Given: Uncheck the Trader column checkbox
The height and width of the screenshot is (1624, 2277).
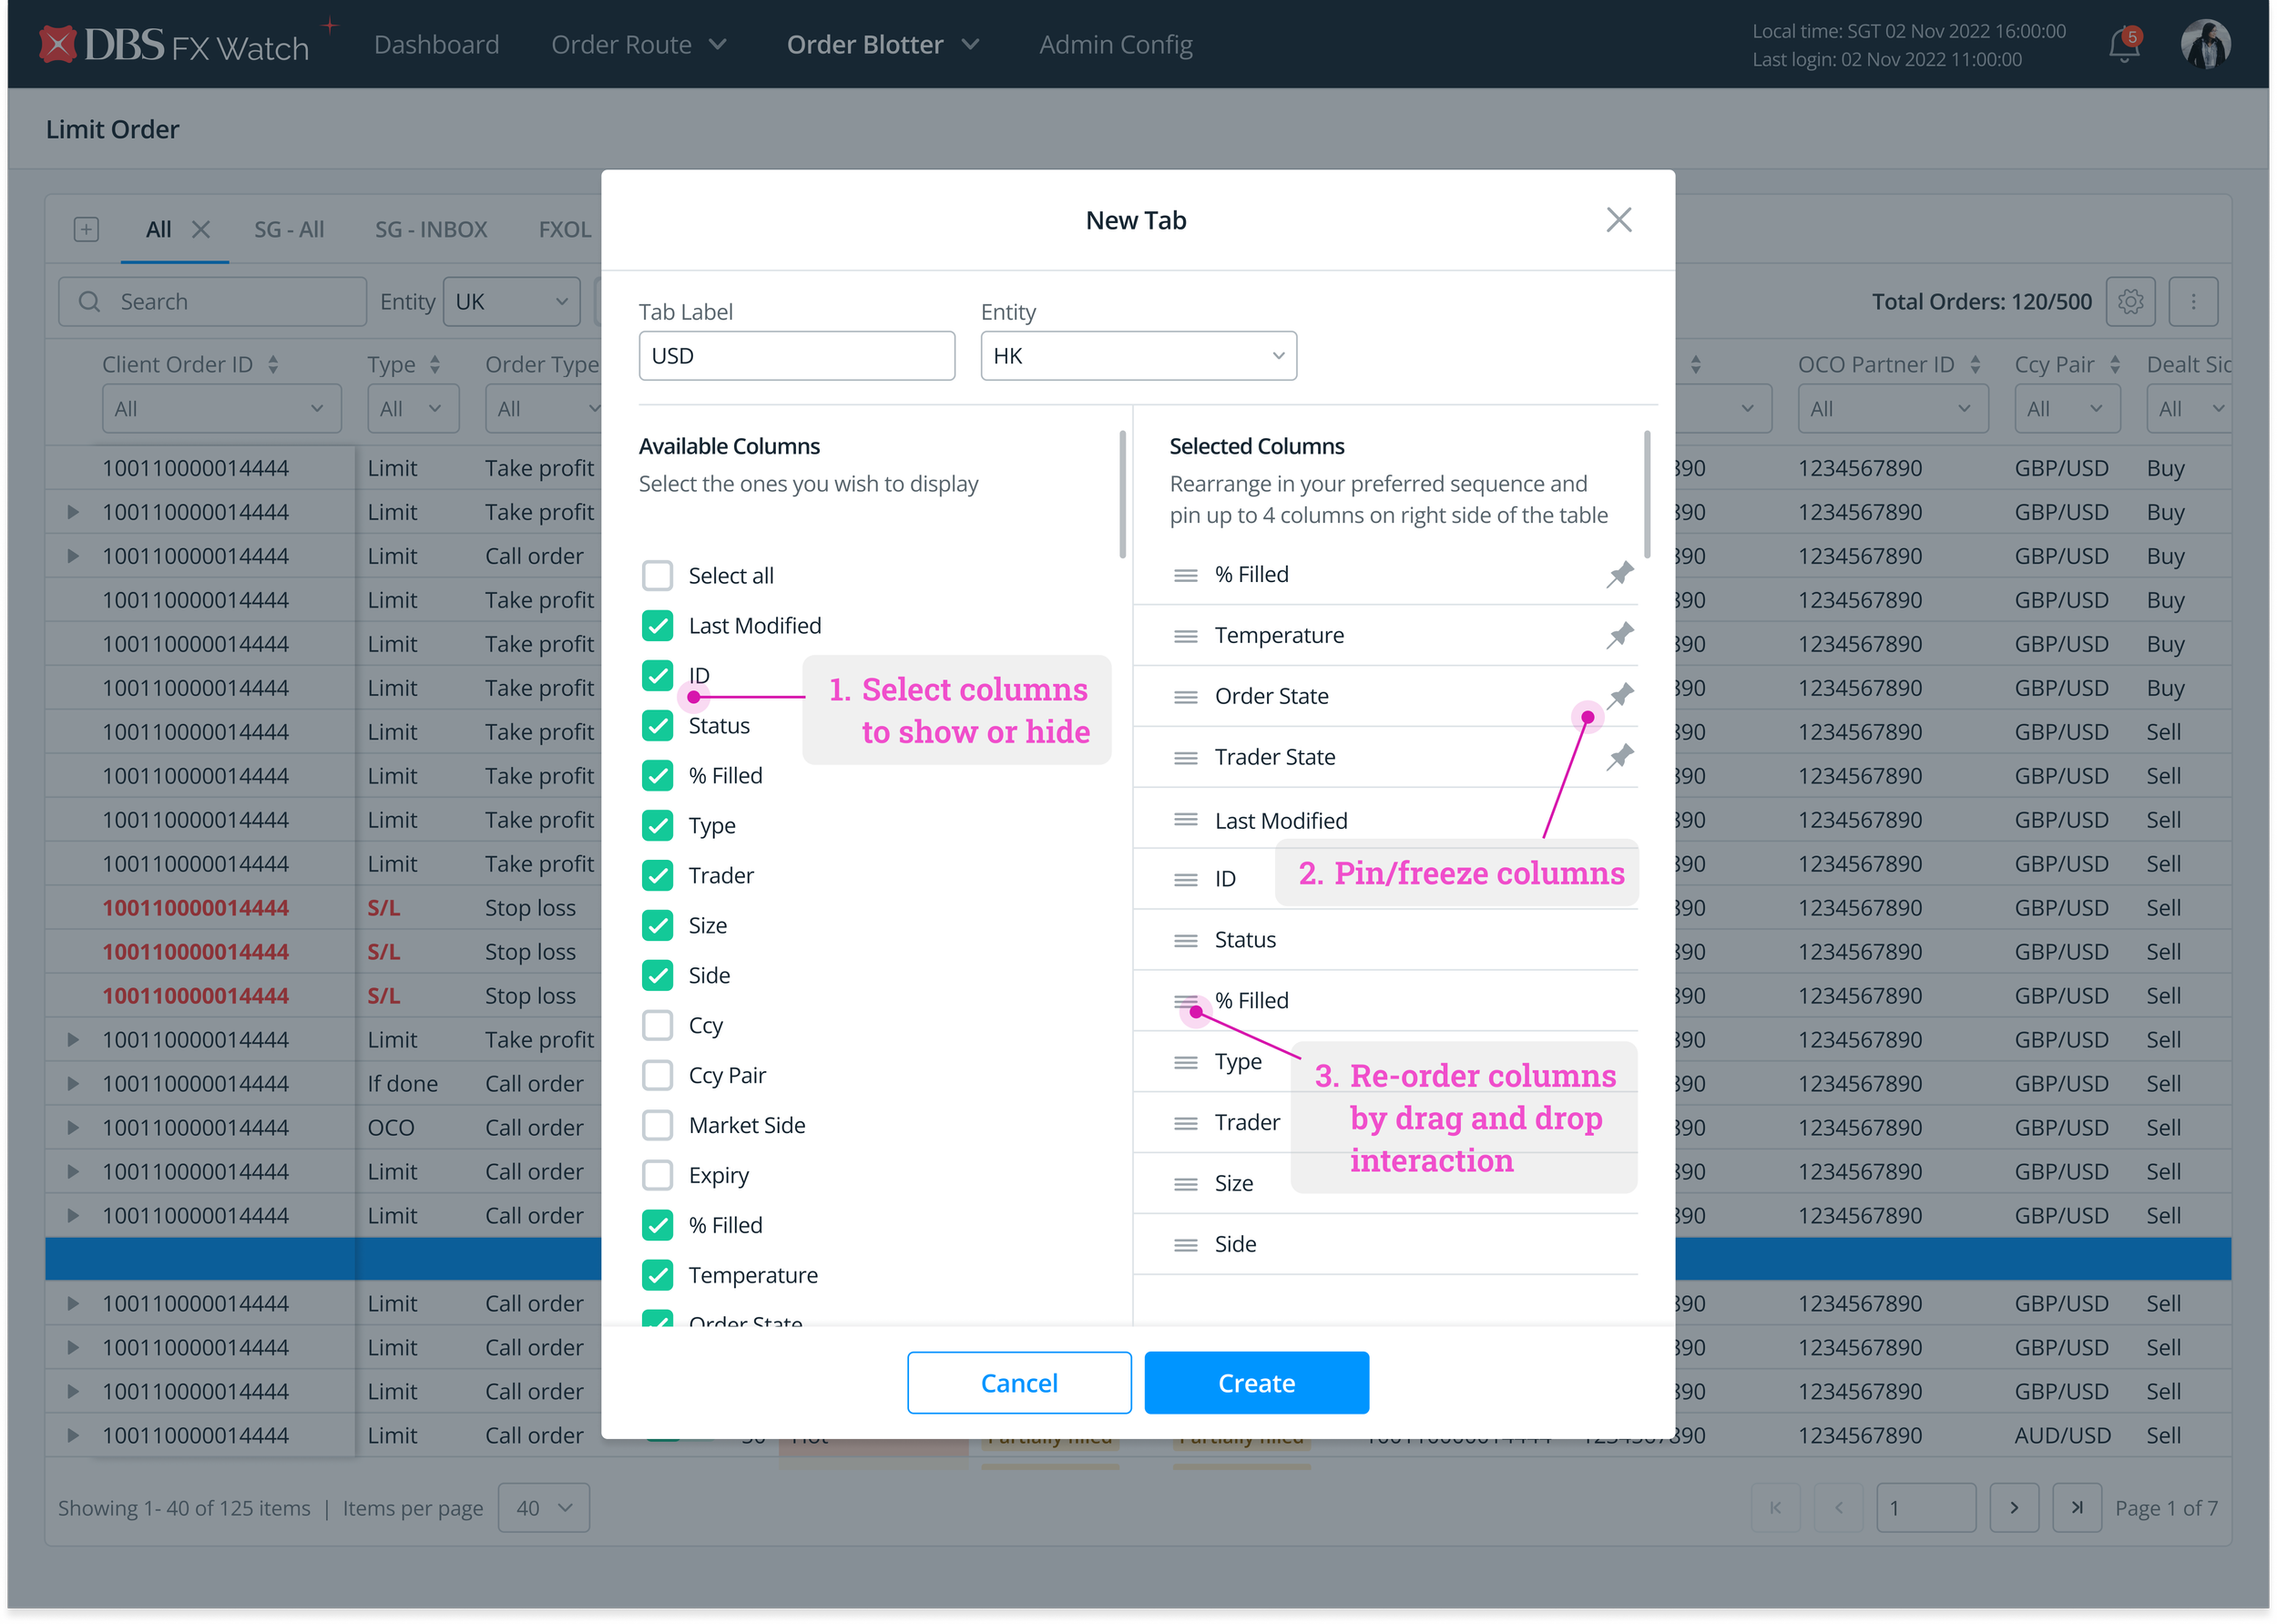Looking at the screenshot, I should point(657,875).
